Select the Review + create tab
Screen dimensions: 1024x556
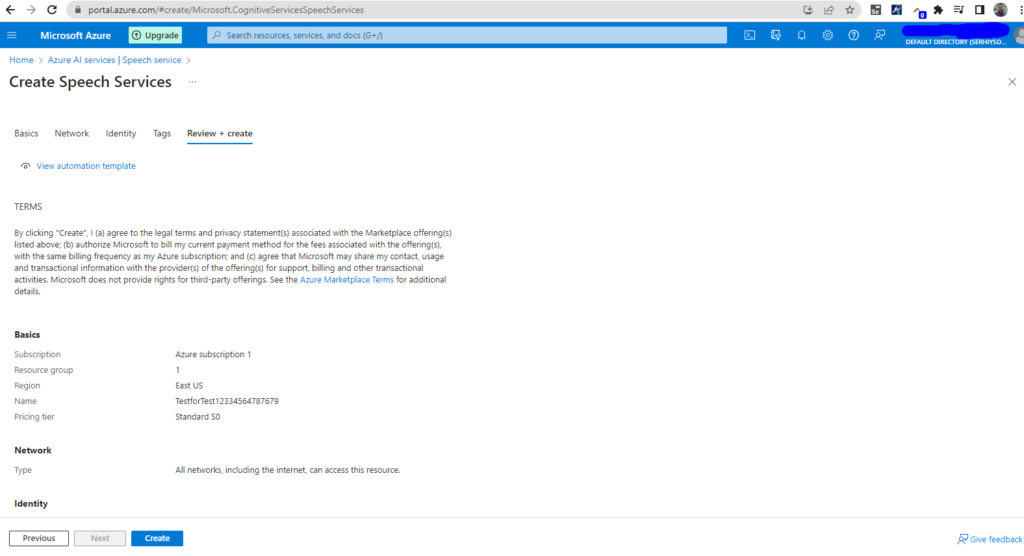point(219,133)
